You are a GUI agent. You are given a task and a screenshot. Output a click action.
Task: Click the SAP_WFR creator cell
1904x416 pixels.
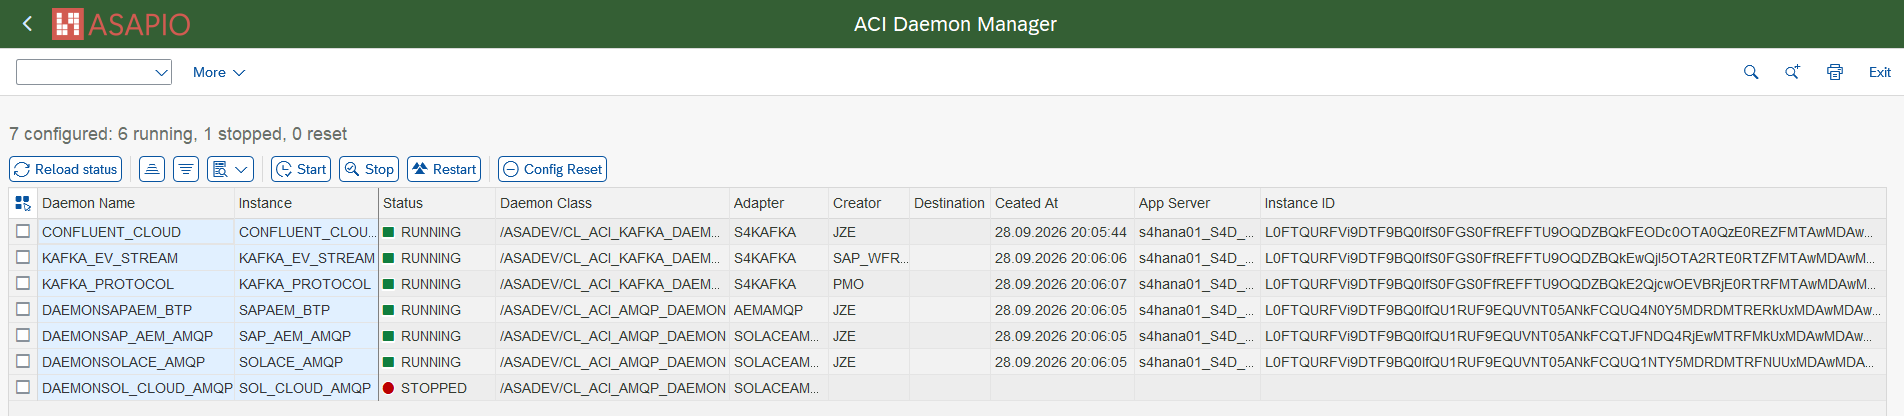pos(869,258)
